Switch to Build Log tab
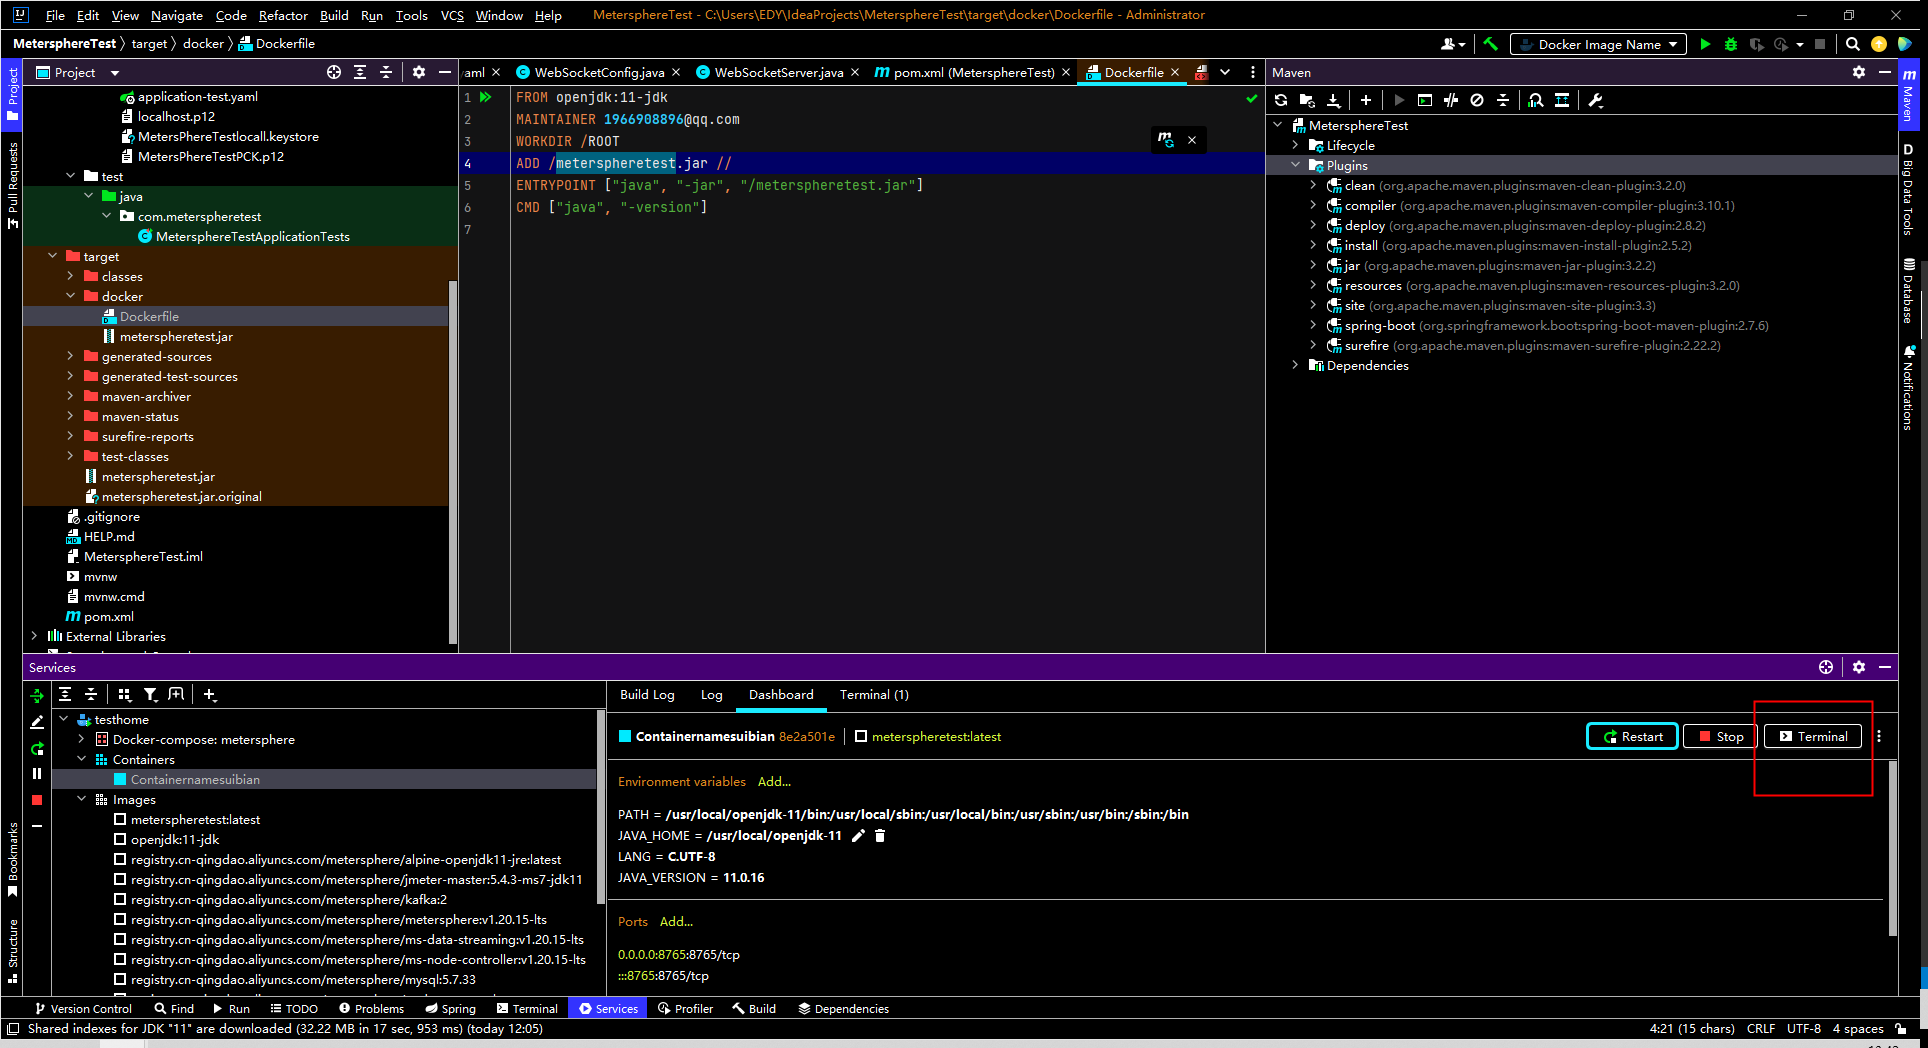This screenshot has height=1048, width=1928. (647, 695)
